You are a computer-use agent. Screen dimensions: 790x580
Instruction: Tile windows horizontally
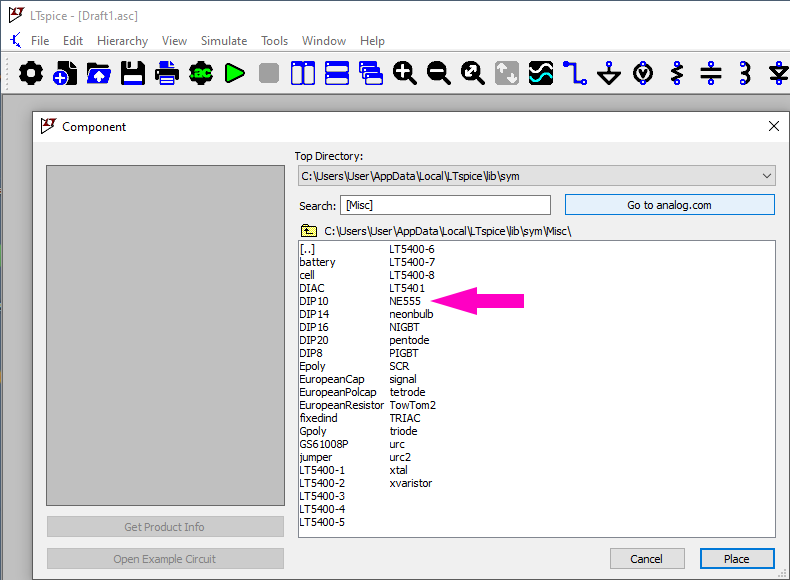337,74
